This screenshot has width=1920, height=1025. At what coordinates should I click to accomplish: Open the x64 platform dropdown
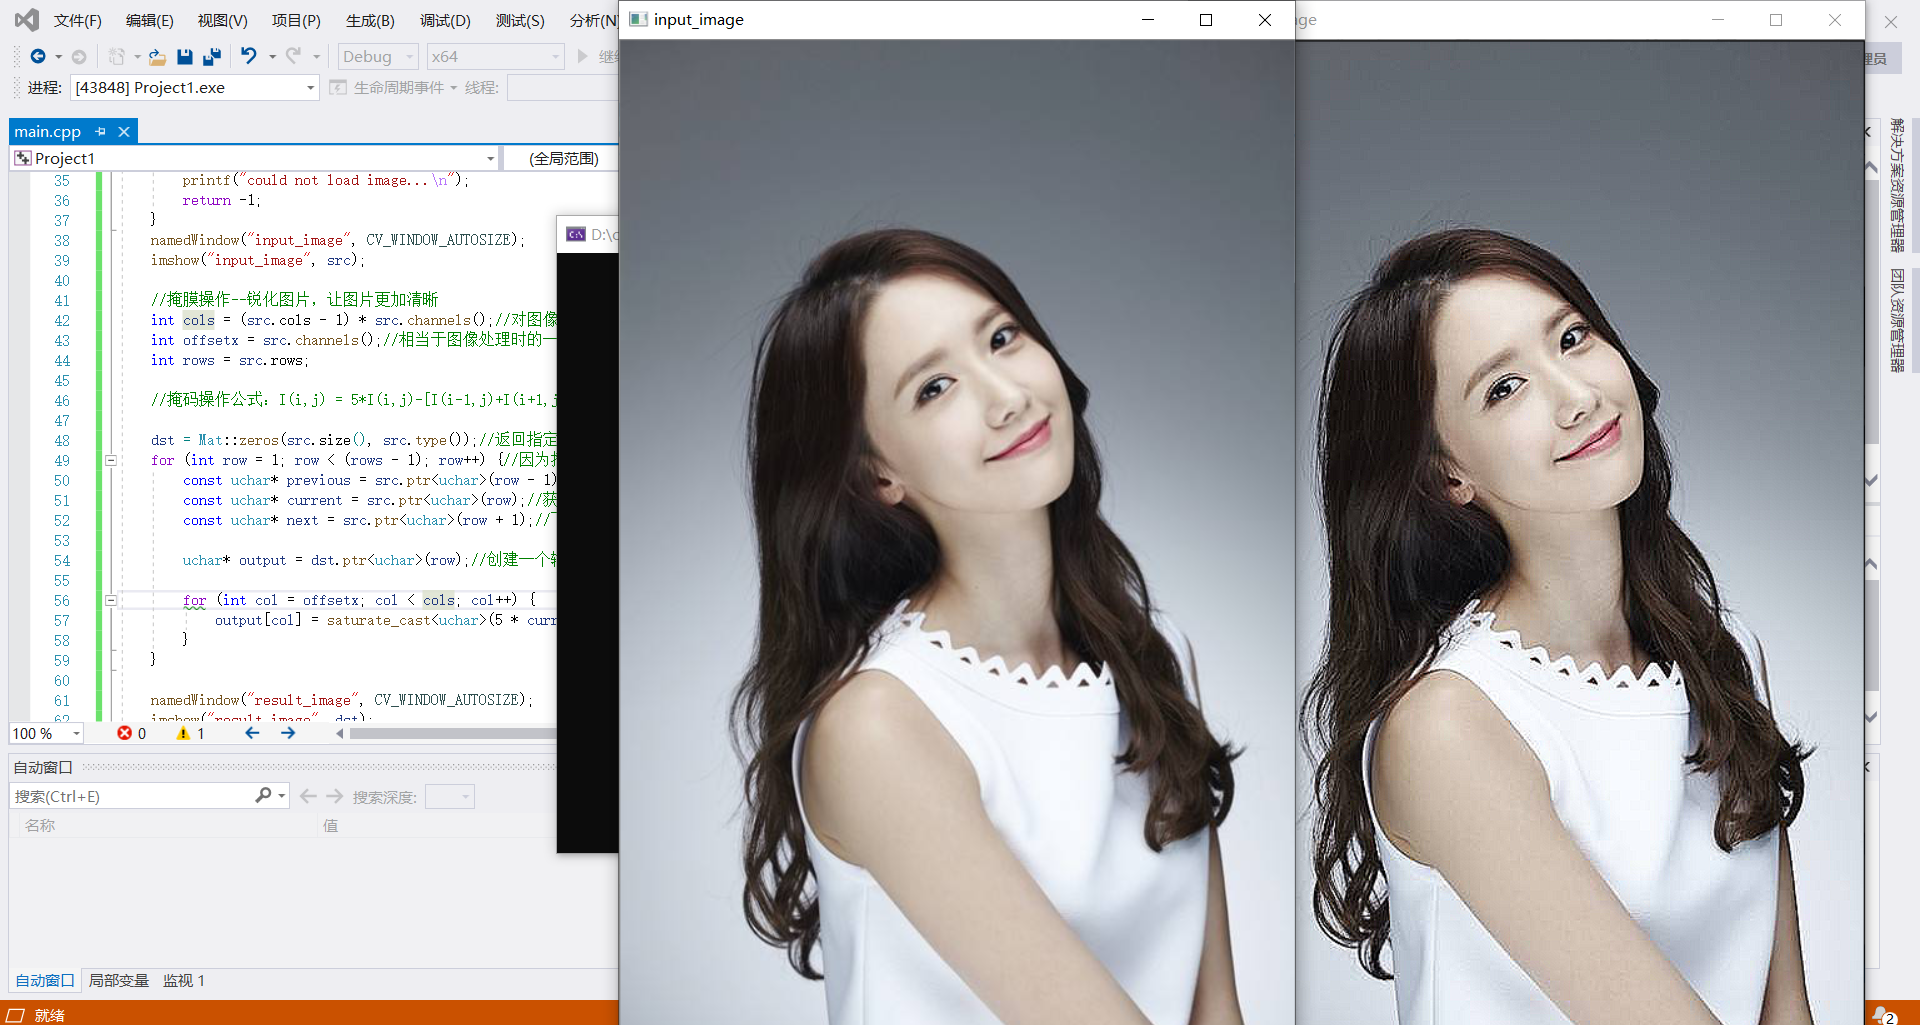tap(496, 57)
